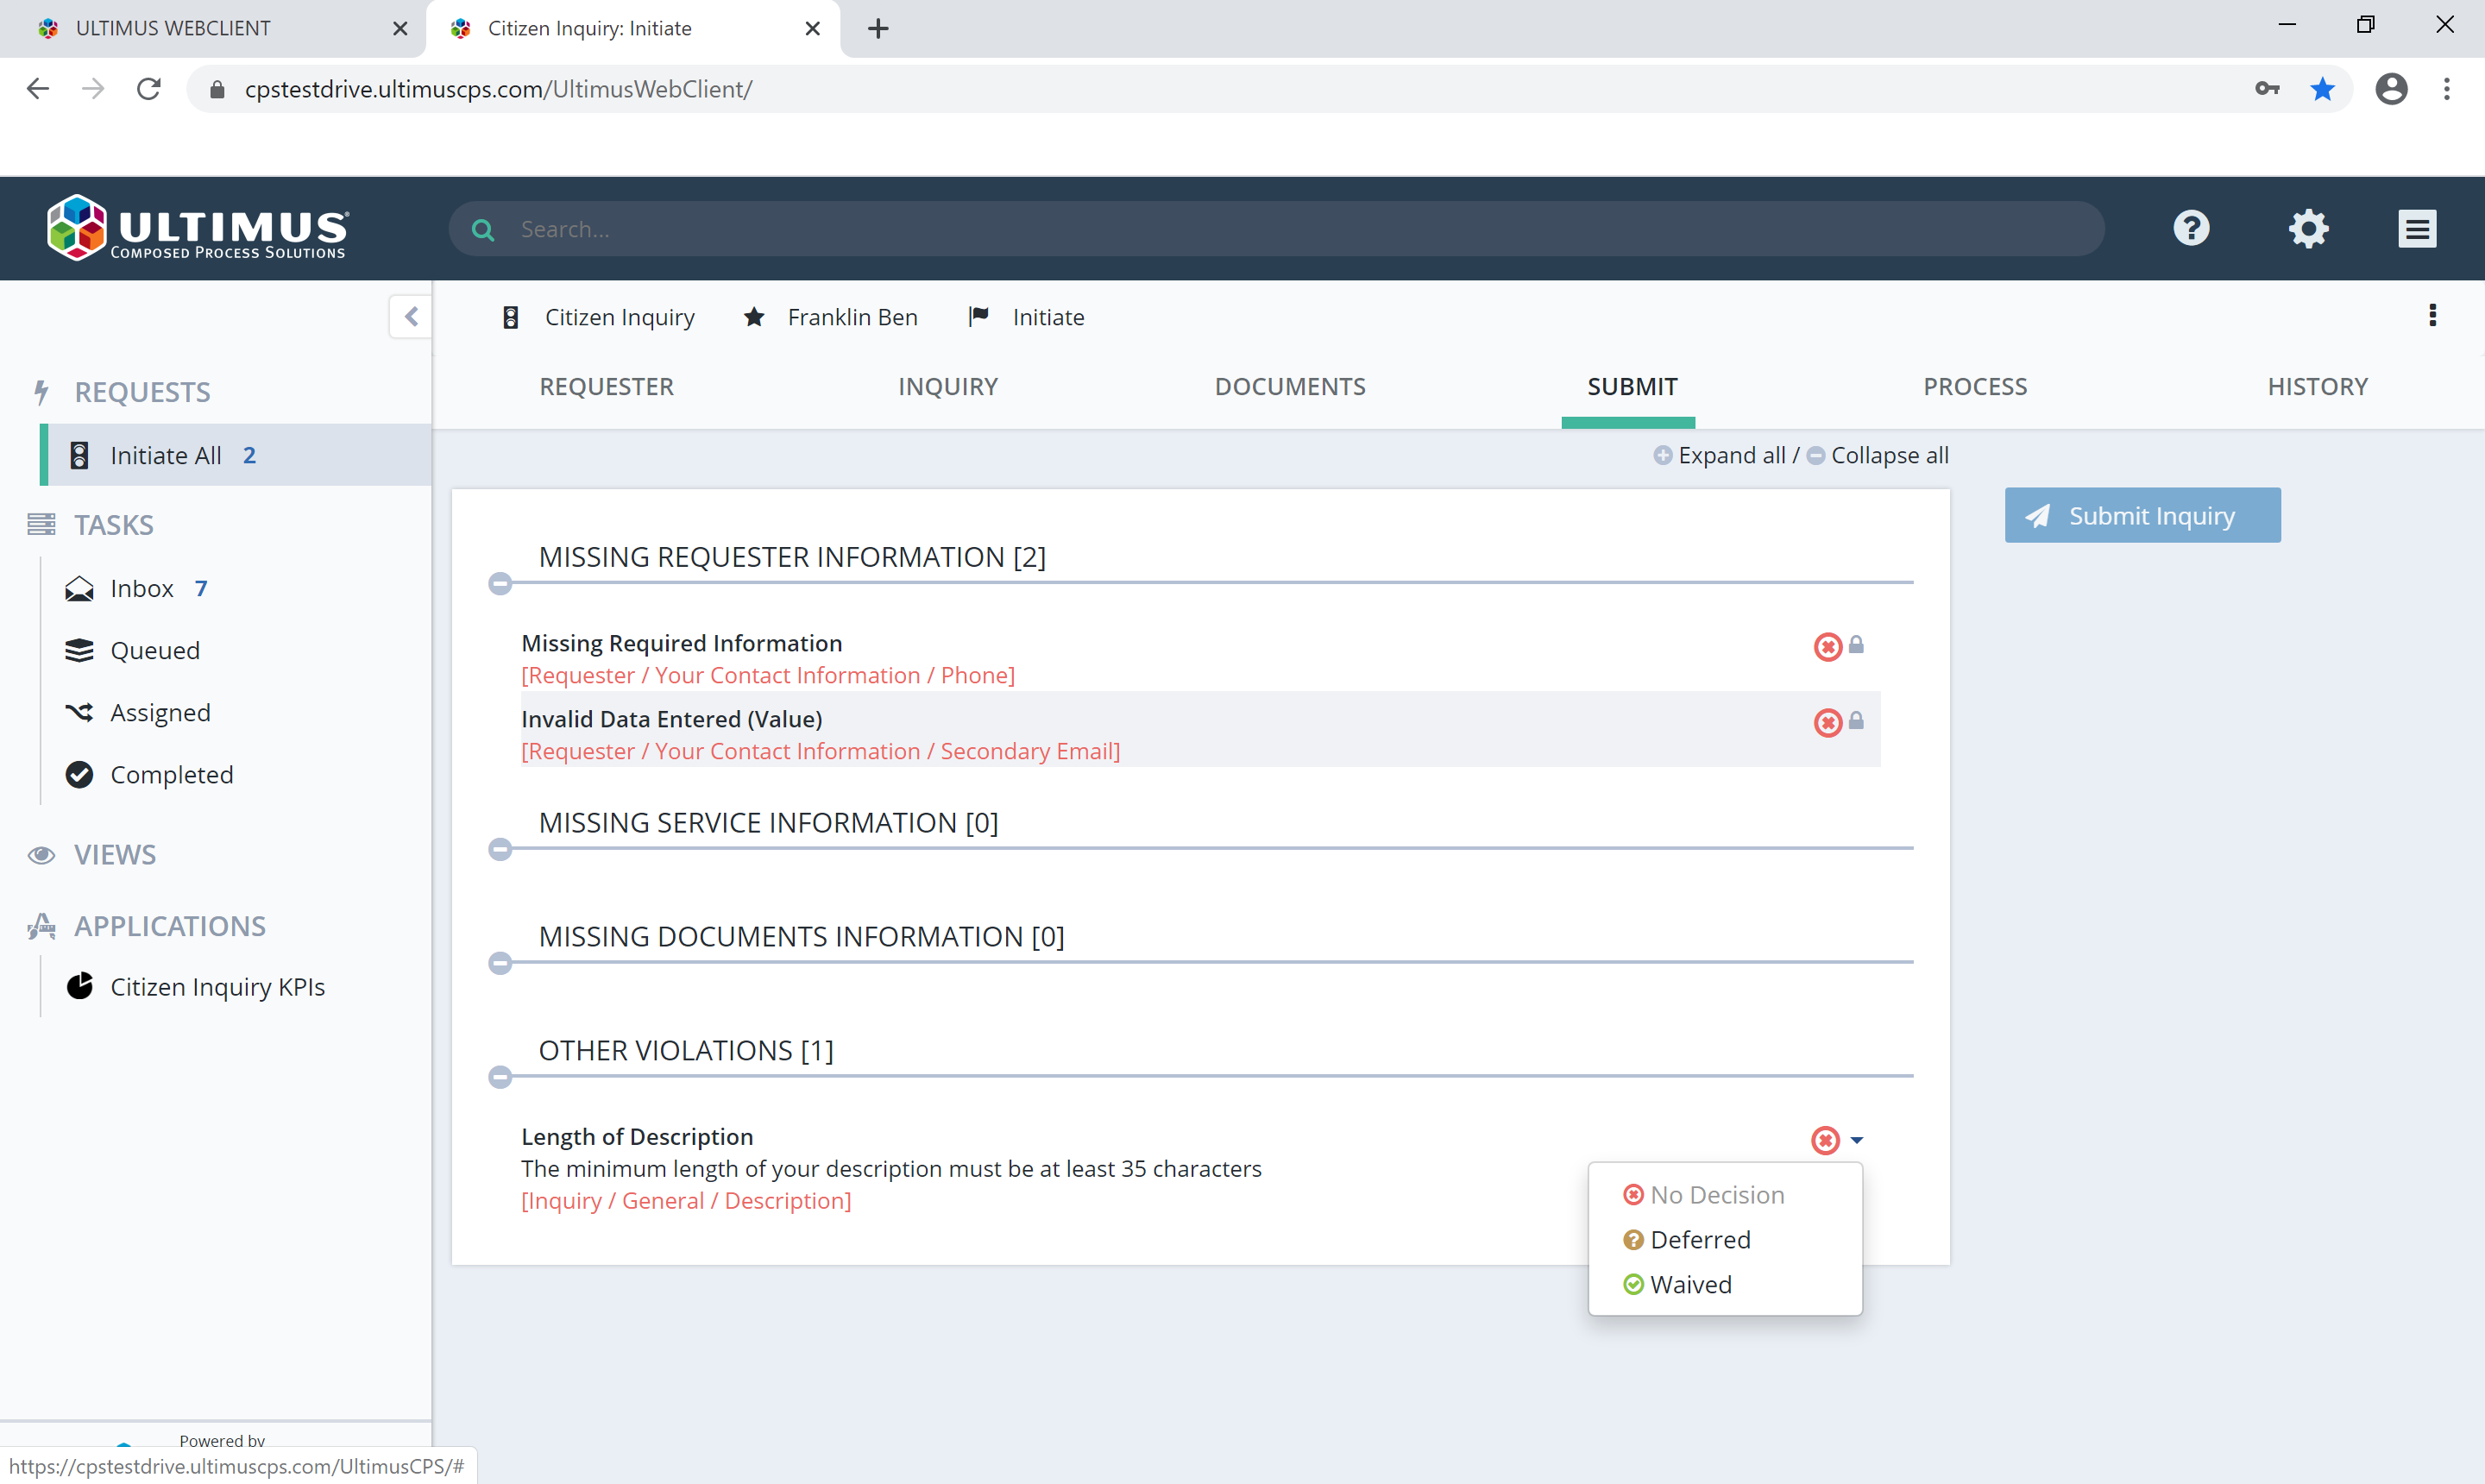The image size is (2485, 1484).
Task: Select the Queued tasks icon
Action: [x=80, y=650]
